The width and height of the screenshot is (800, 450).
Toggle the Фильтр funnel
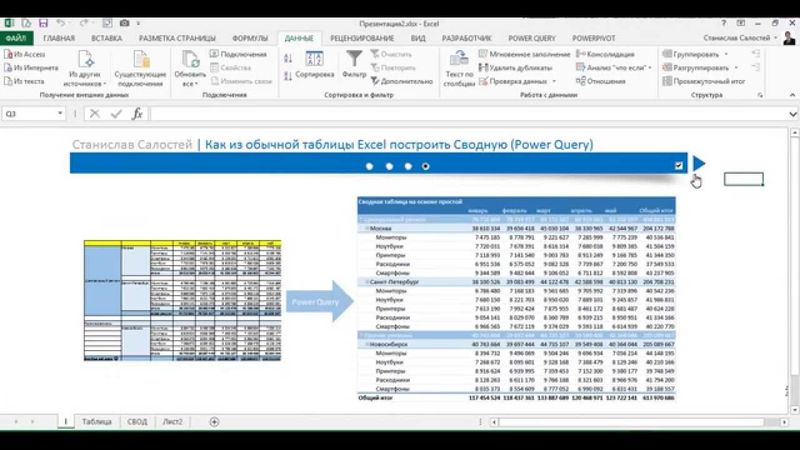[354, 64]
